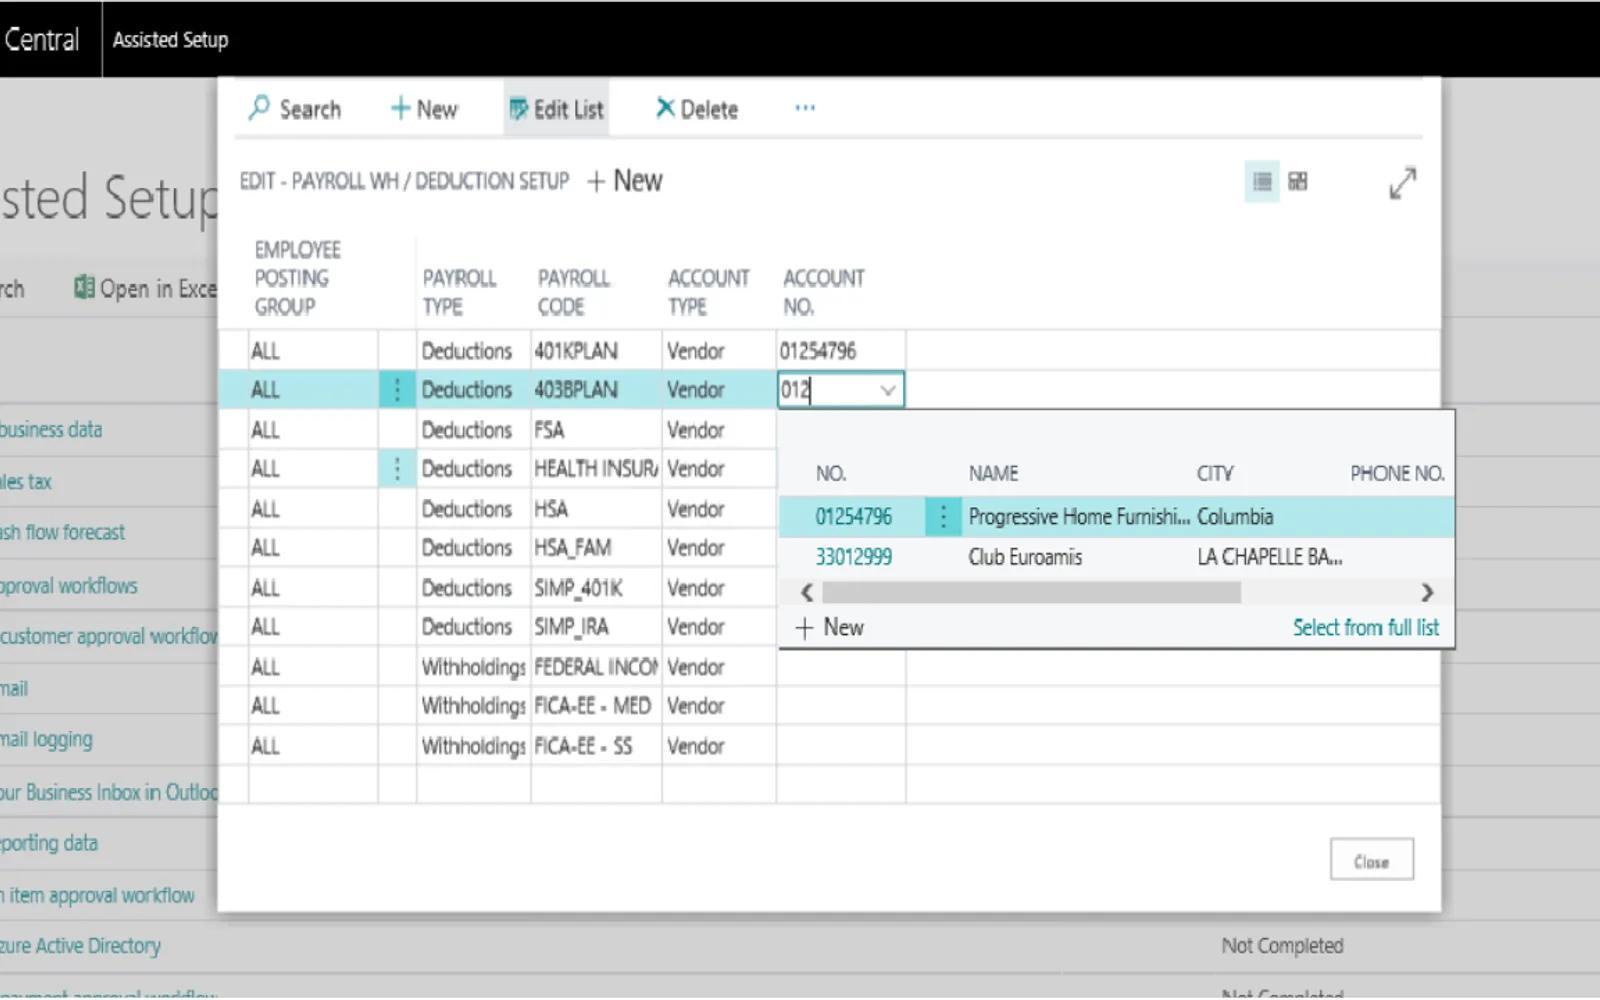1600x1000 pixels.
Task: Click the Account Type column header
Action: (708, 292)
